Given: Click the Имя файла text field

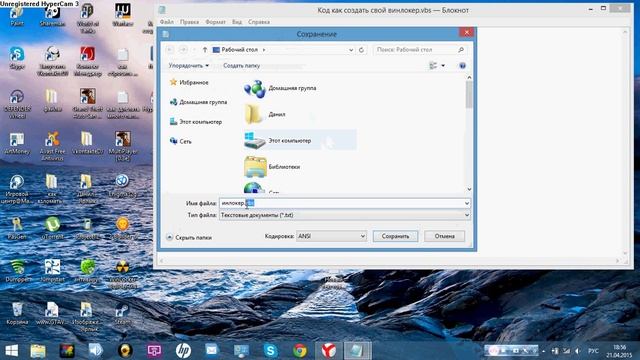Looking at the screenshot, I should [x=341, y=203].
